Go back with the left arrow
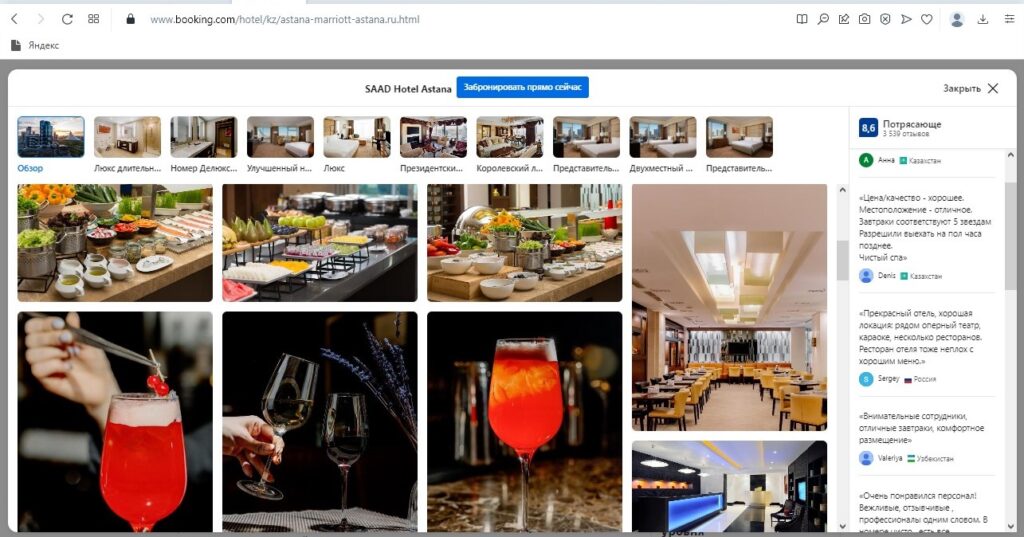The height and width of the screenshot is (537, 1024). (14, 20)
